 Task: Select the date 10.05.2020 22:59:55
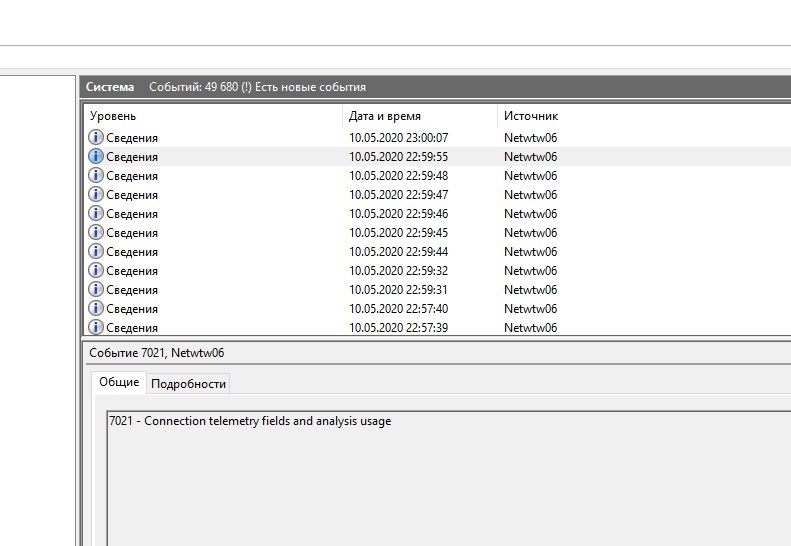coord(399,157)
